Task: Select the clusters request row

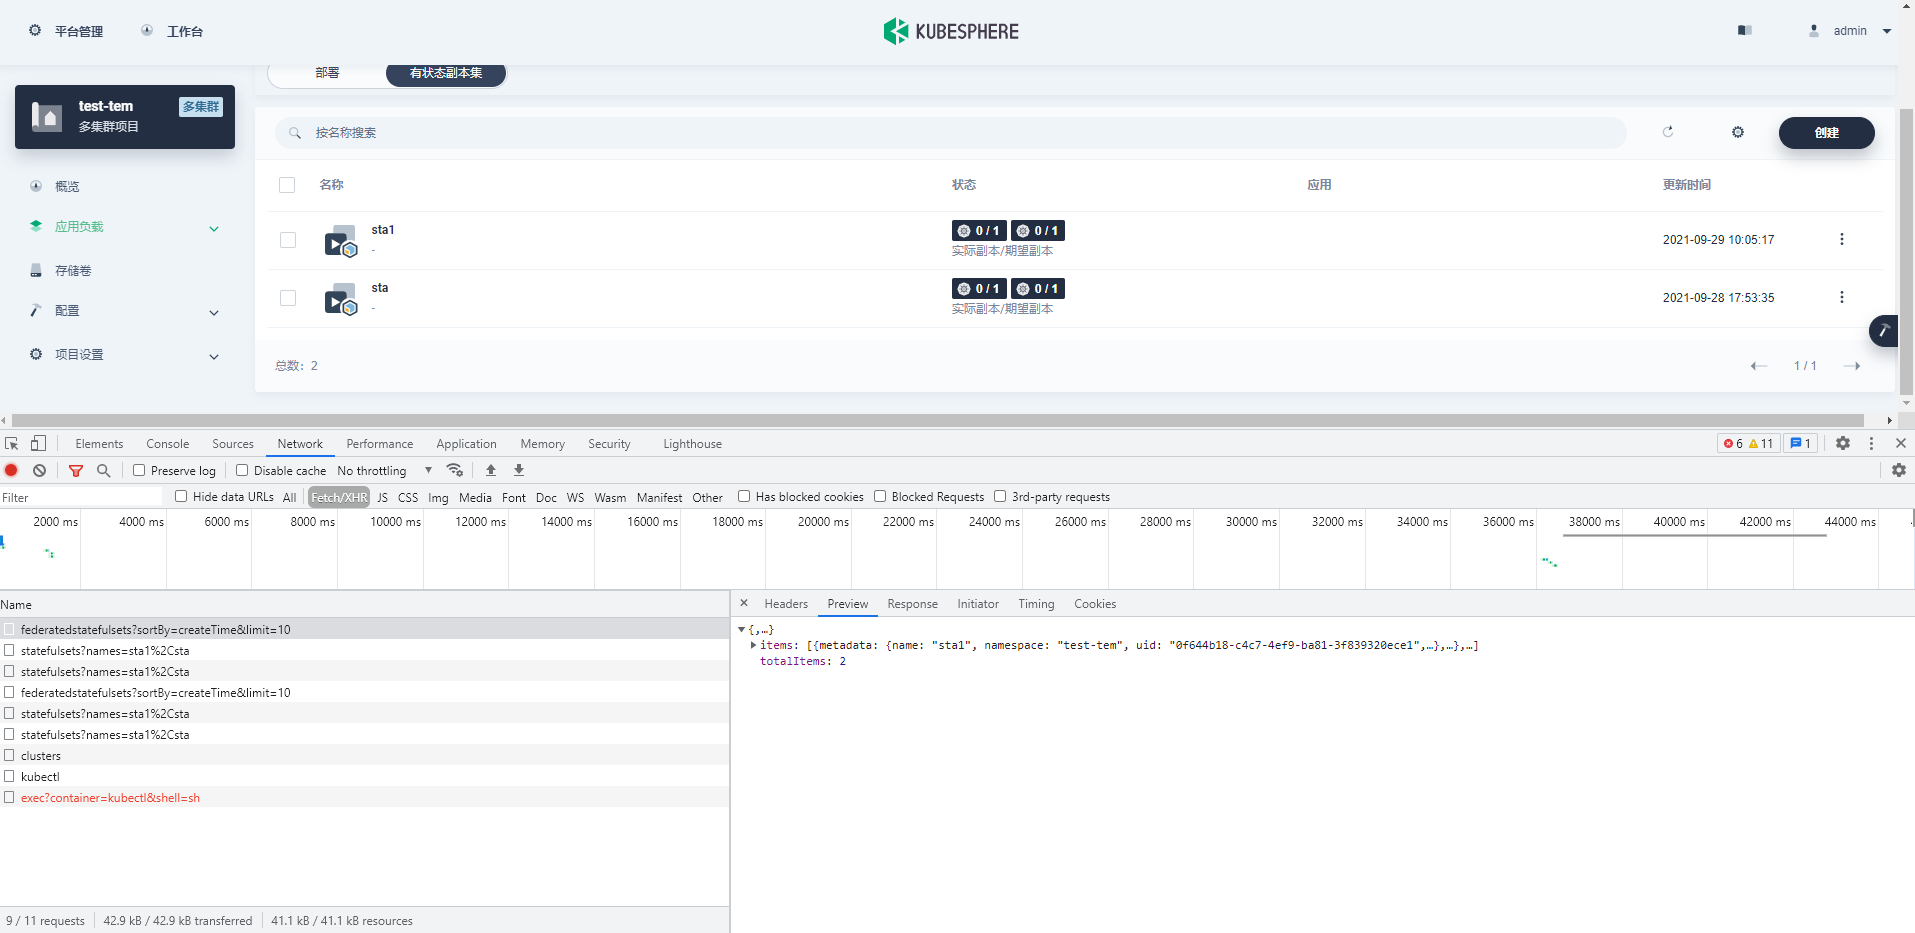Action: pos(364,756)
